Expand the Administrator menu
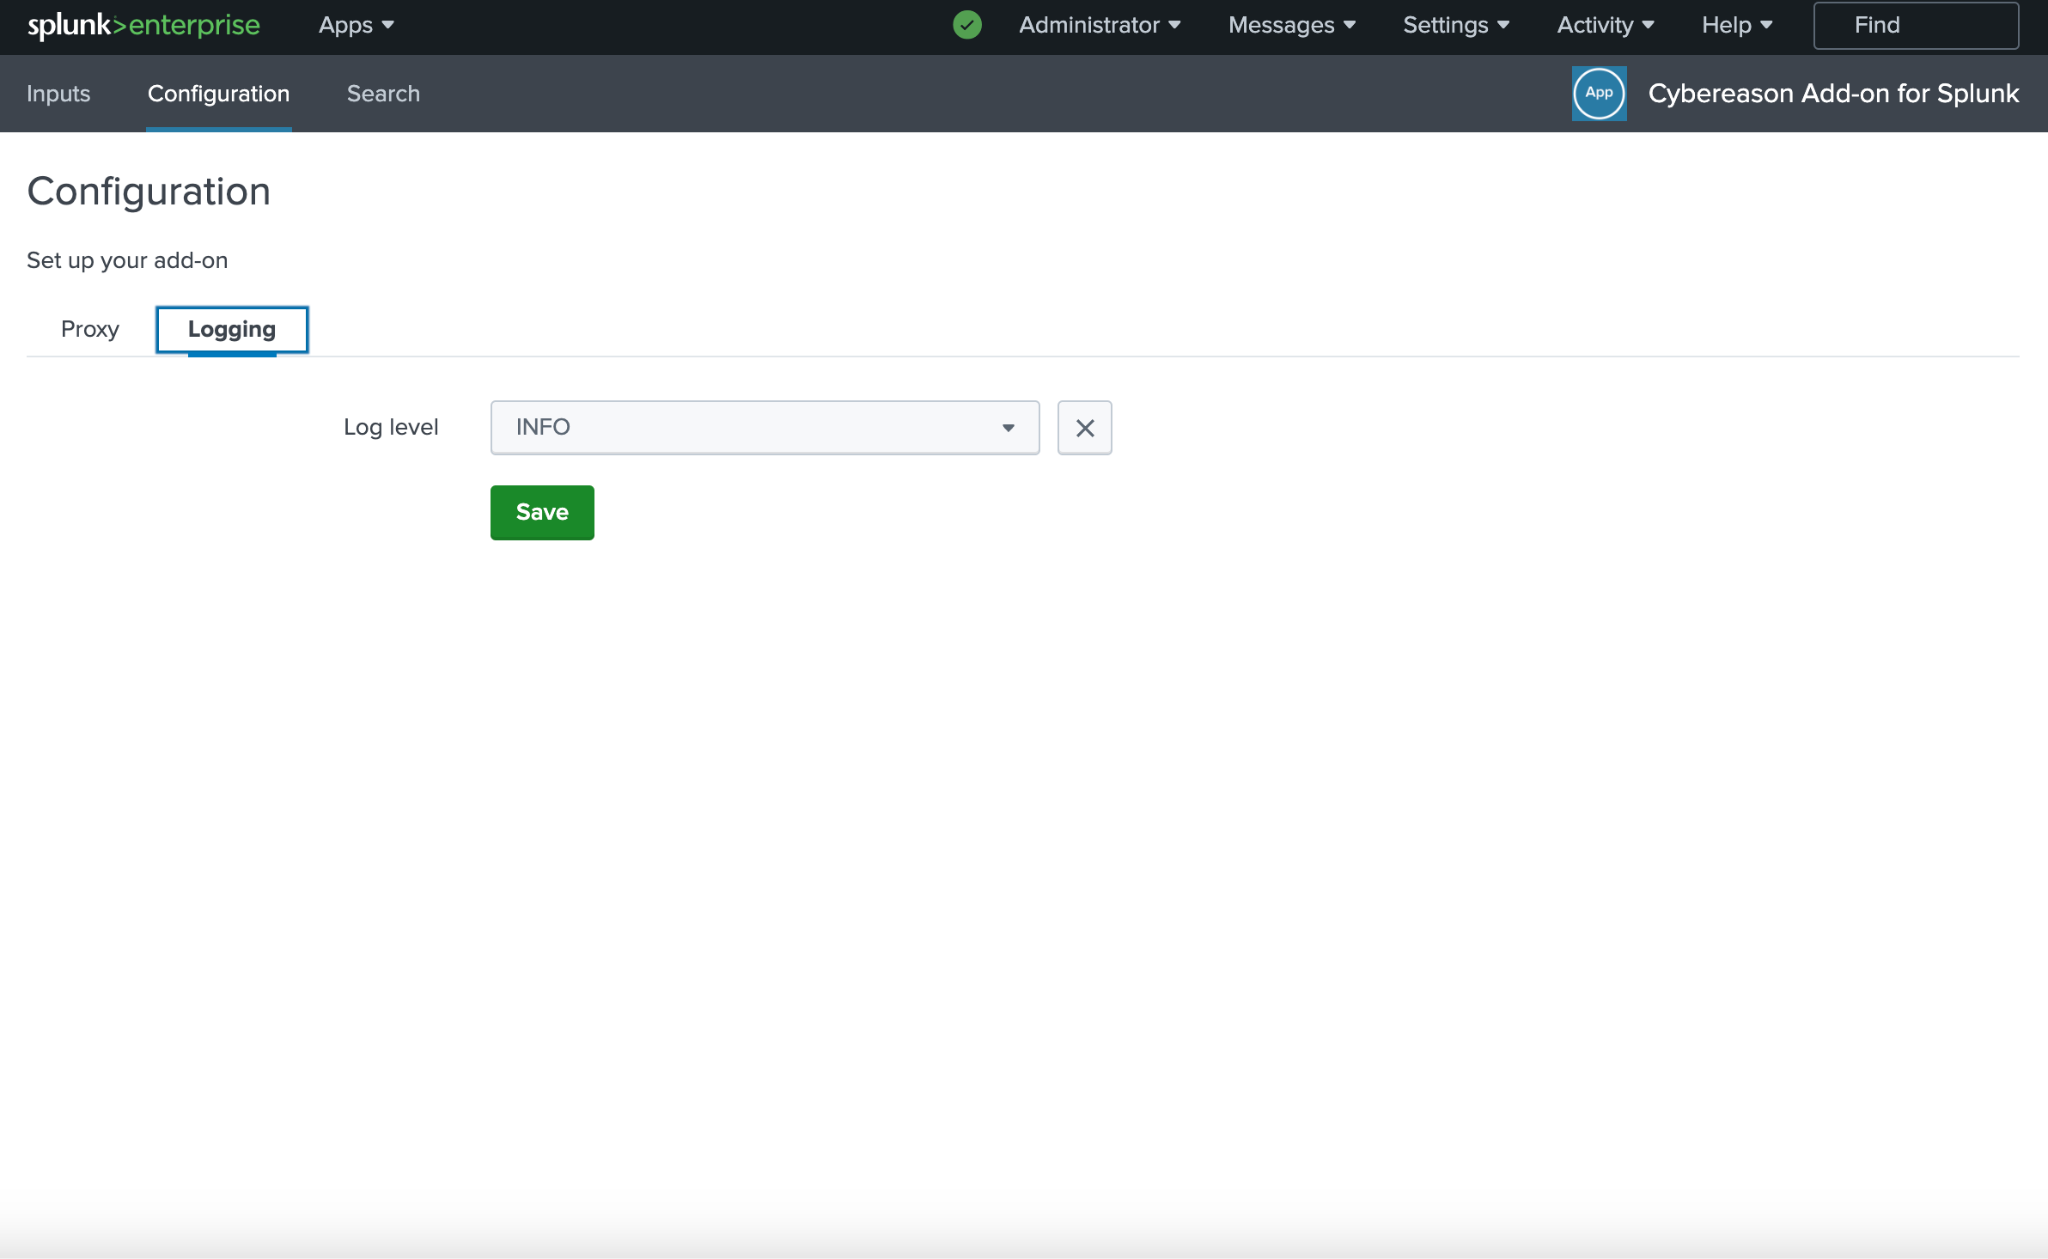The width and height of the screenshot is (2048, 1259). pos(1100,25)
